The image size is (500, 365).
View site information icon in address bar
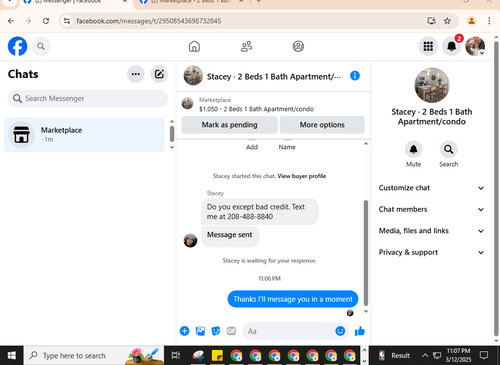67,21
